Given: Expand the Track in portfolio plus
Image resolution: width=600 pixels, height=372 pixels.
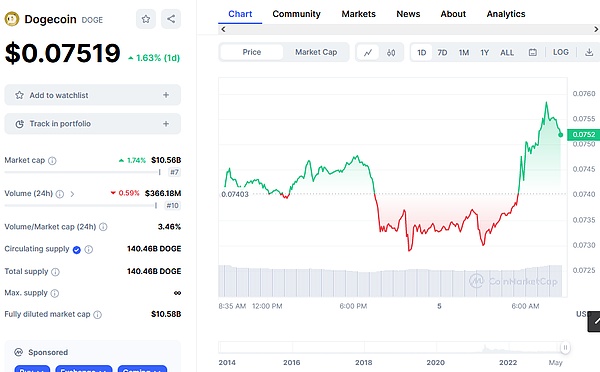Looking at the screenshot, I should point(166,124).
